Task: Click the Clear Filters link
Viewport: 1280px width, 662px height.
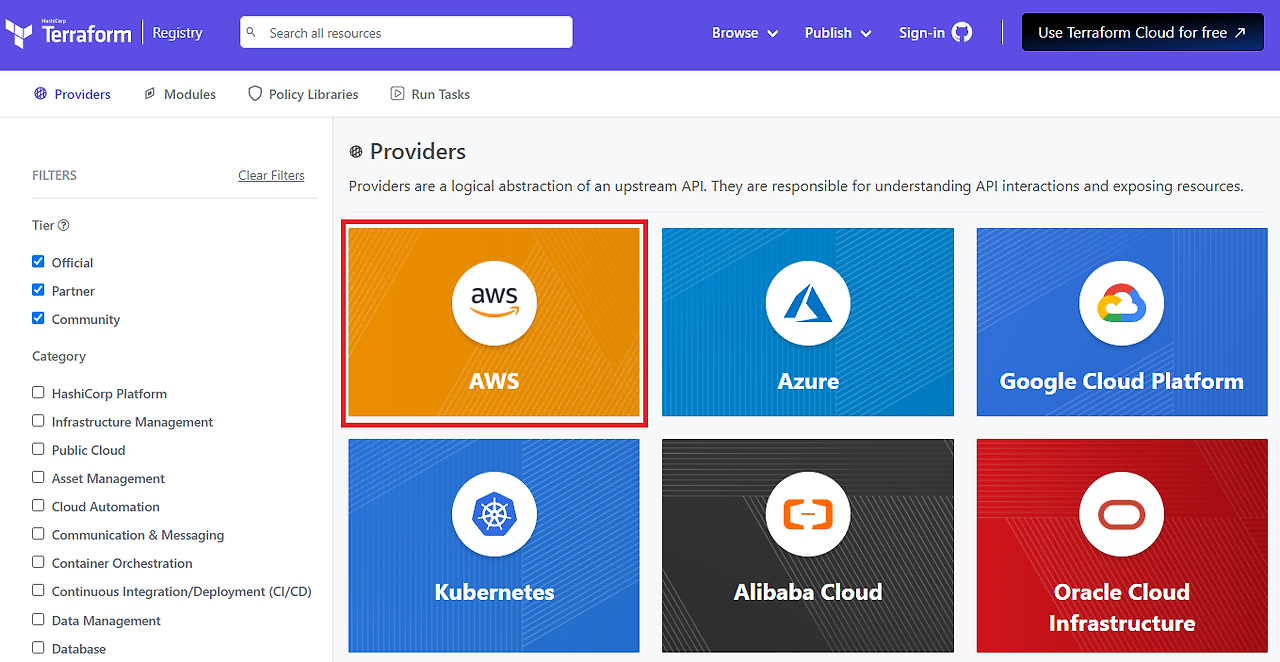Action: coord(271,175)
